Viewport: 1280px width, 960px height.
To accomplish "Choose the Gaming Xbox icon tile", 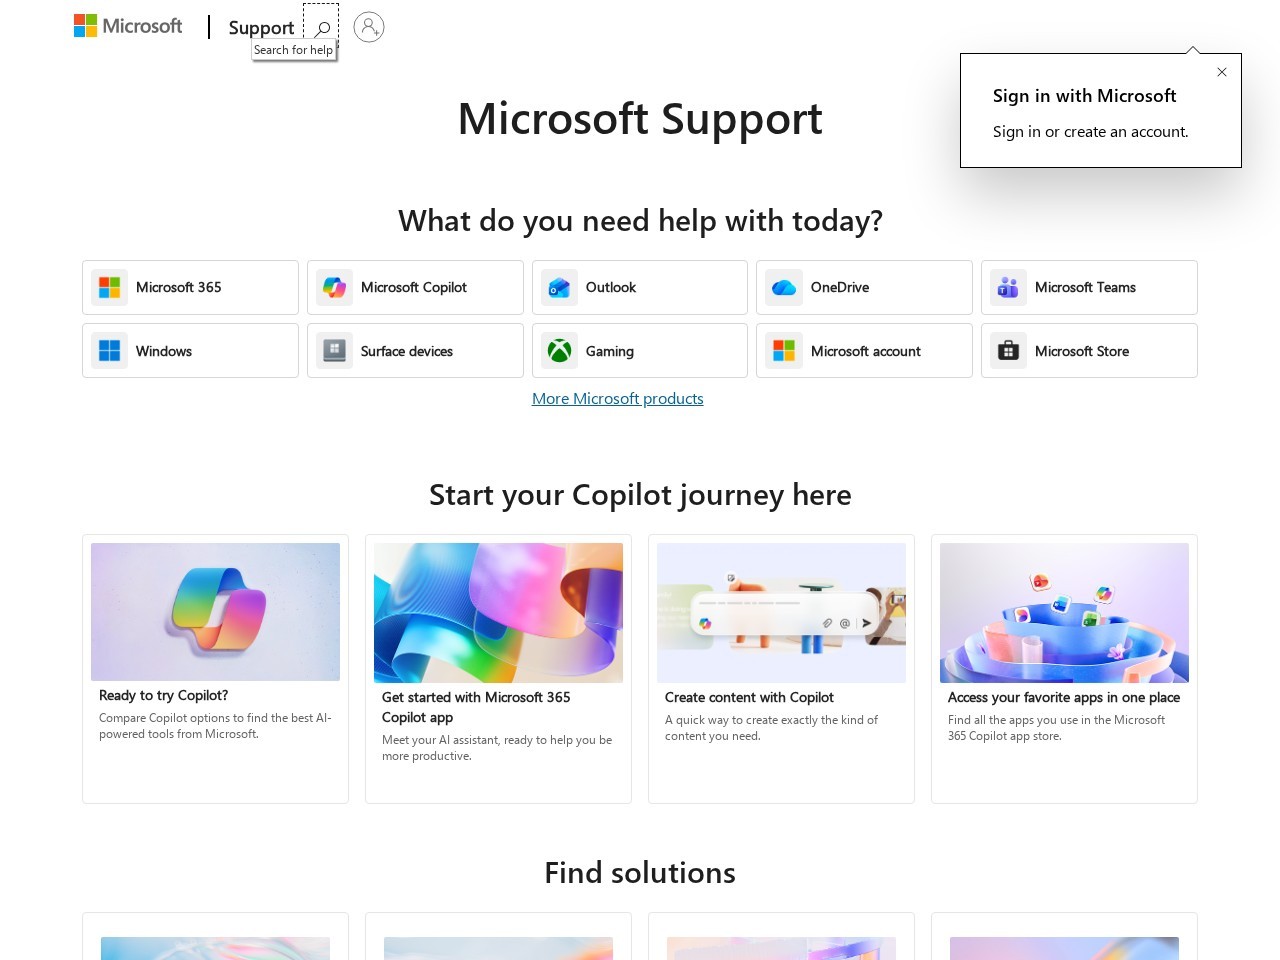I will (640, 351).
